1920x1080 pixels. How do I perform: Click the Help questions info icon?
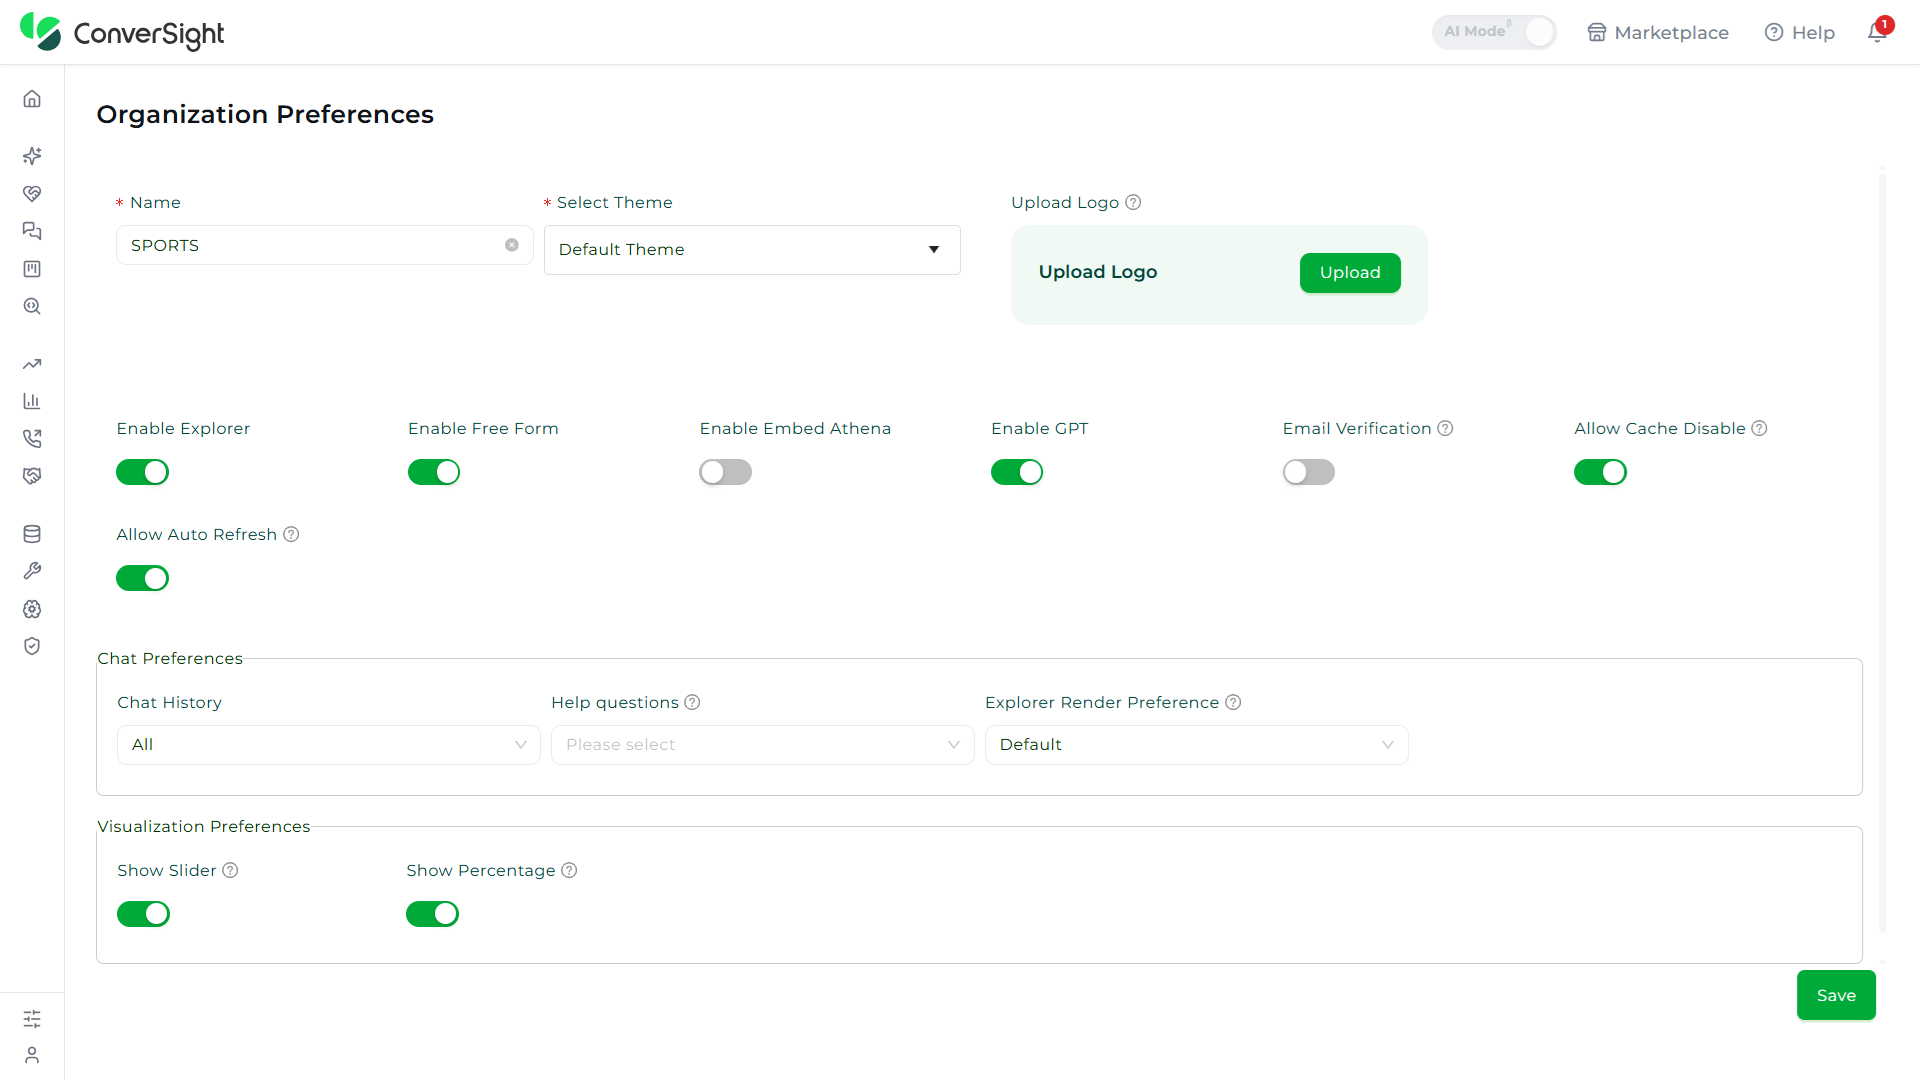point(692,702)
